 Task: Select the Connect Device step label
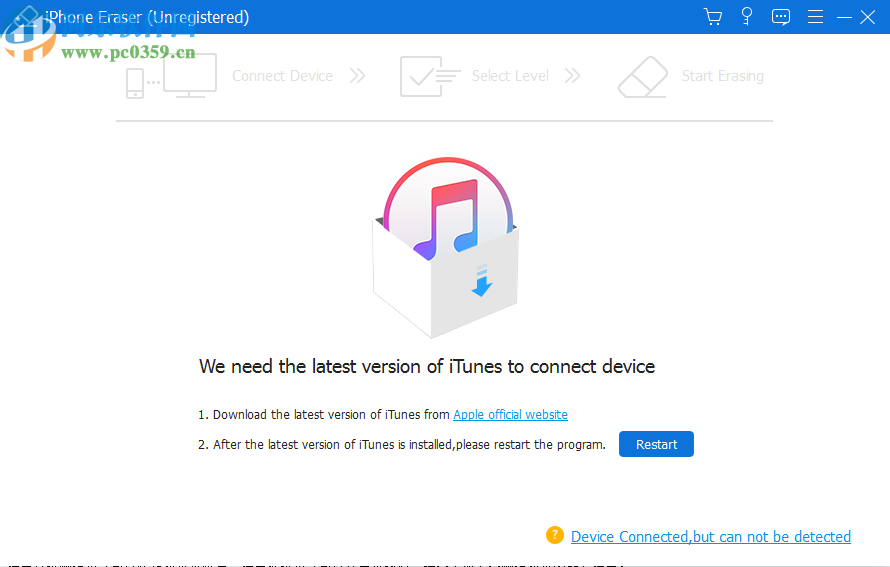(x=282, y=76)
